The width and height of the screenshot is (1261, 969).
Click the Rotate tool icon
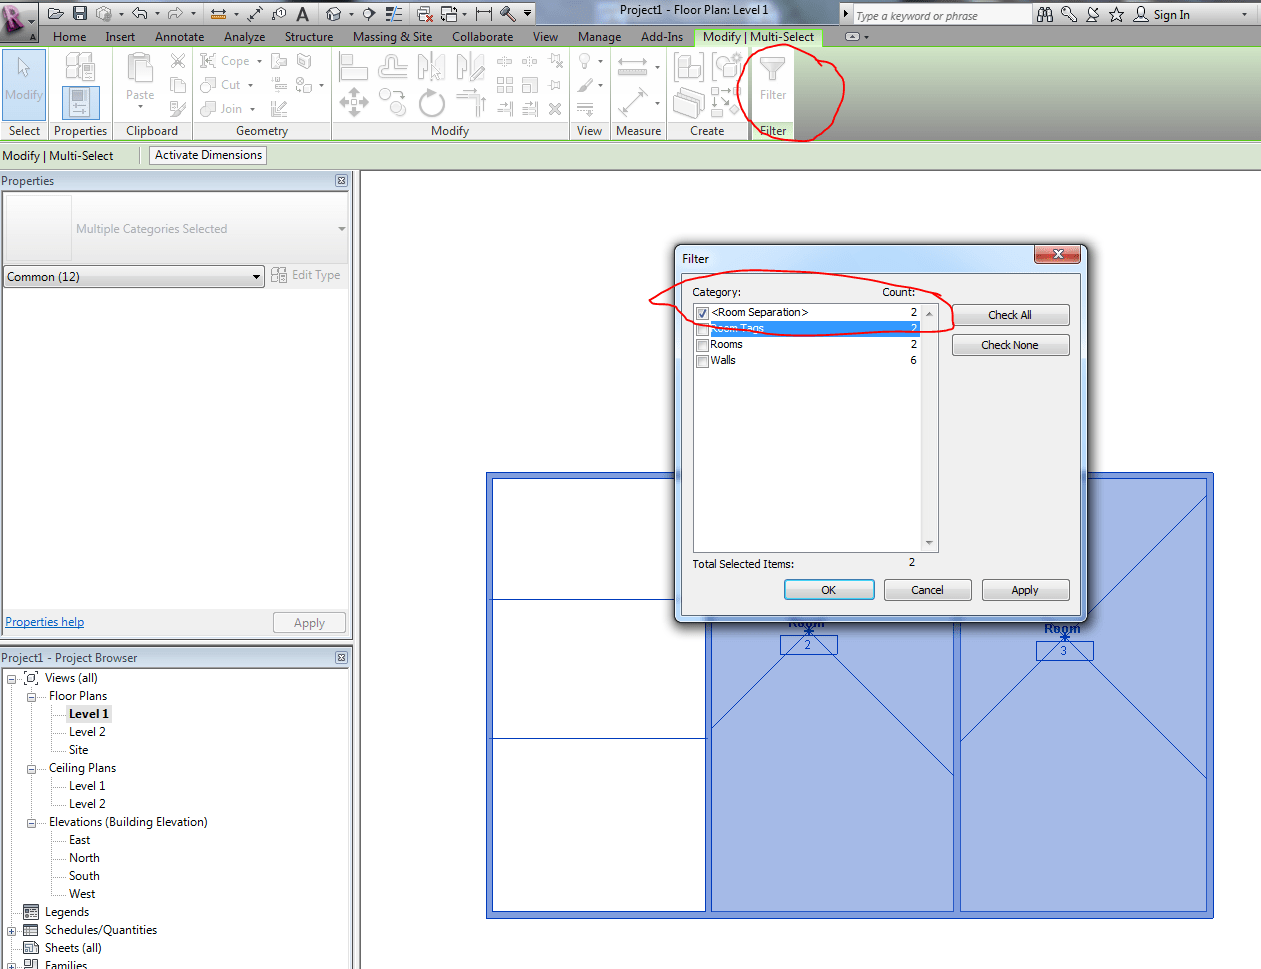431,103
